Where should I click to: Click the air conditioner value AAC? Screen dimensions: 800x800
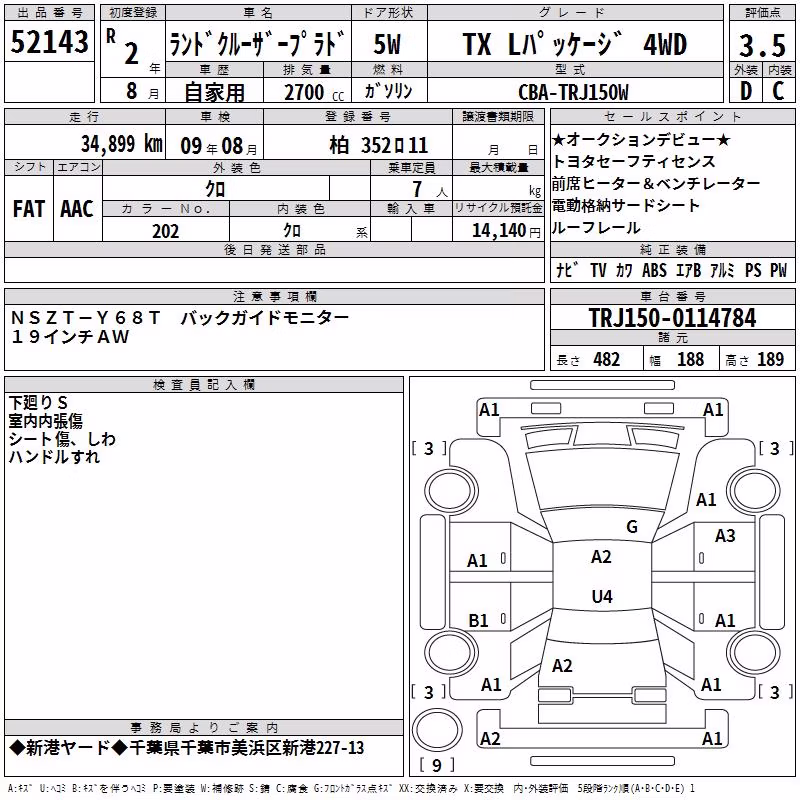click(x=77, y=209)
